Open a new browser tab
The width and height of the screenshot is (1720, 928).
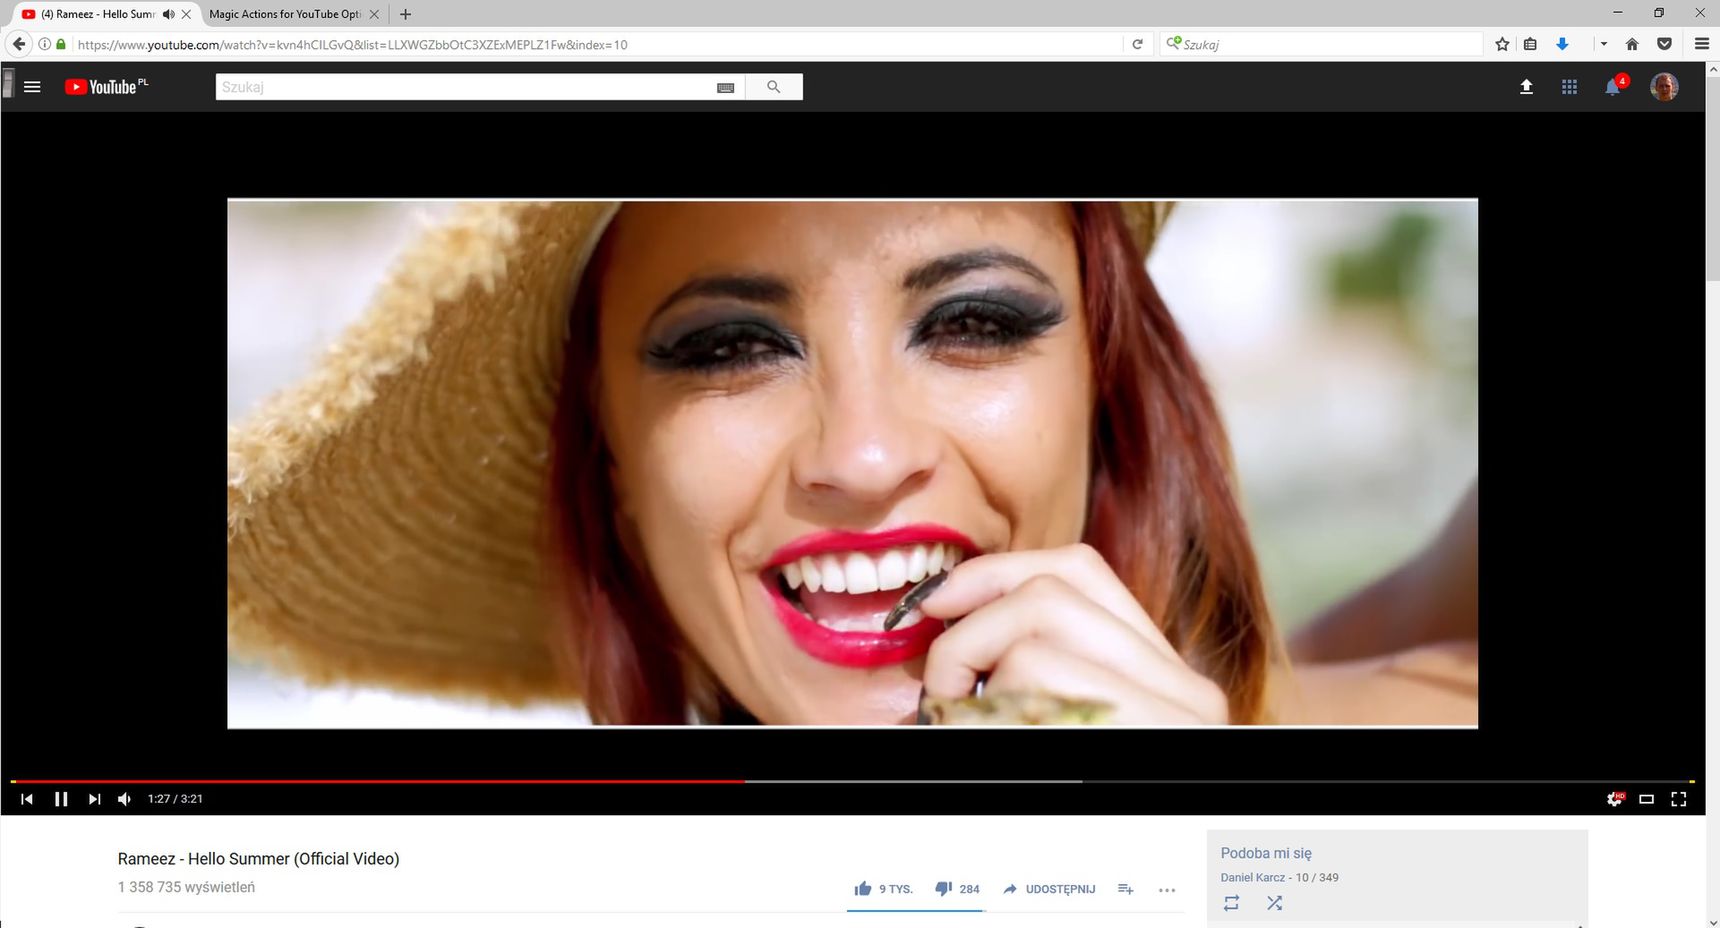[x=405, y=14]
